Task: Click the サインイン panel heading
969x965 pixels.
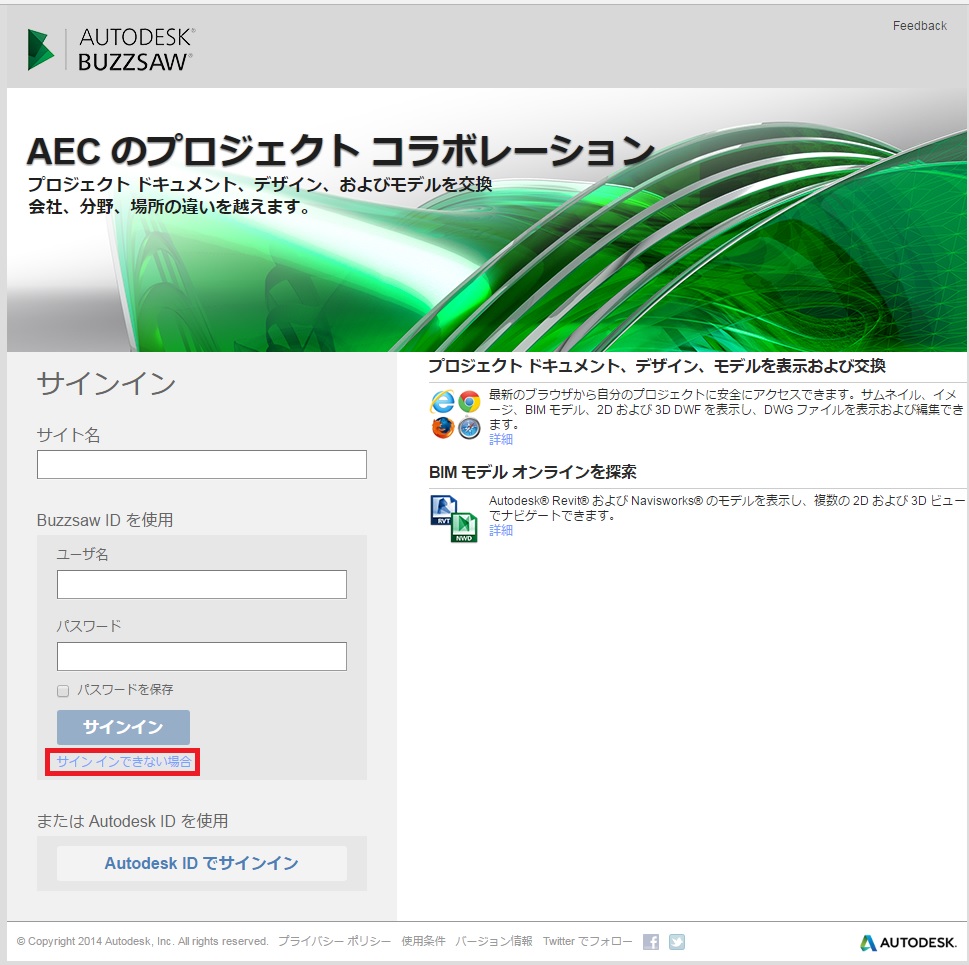Action: pos(106,384)
